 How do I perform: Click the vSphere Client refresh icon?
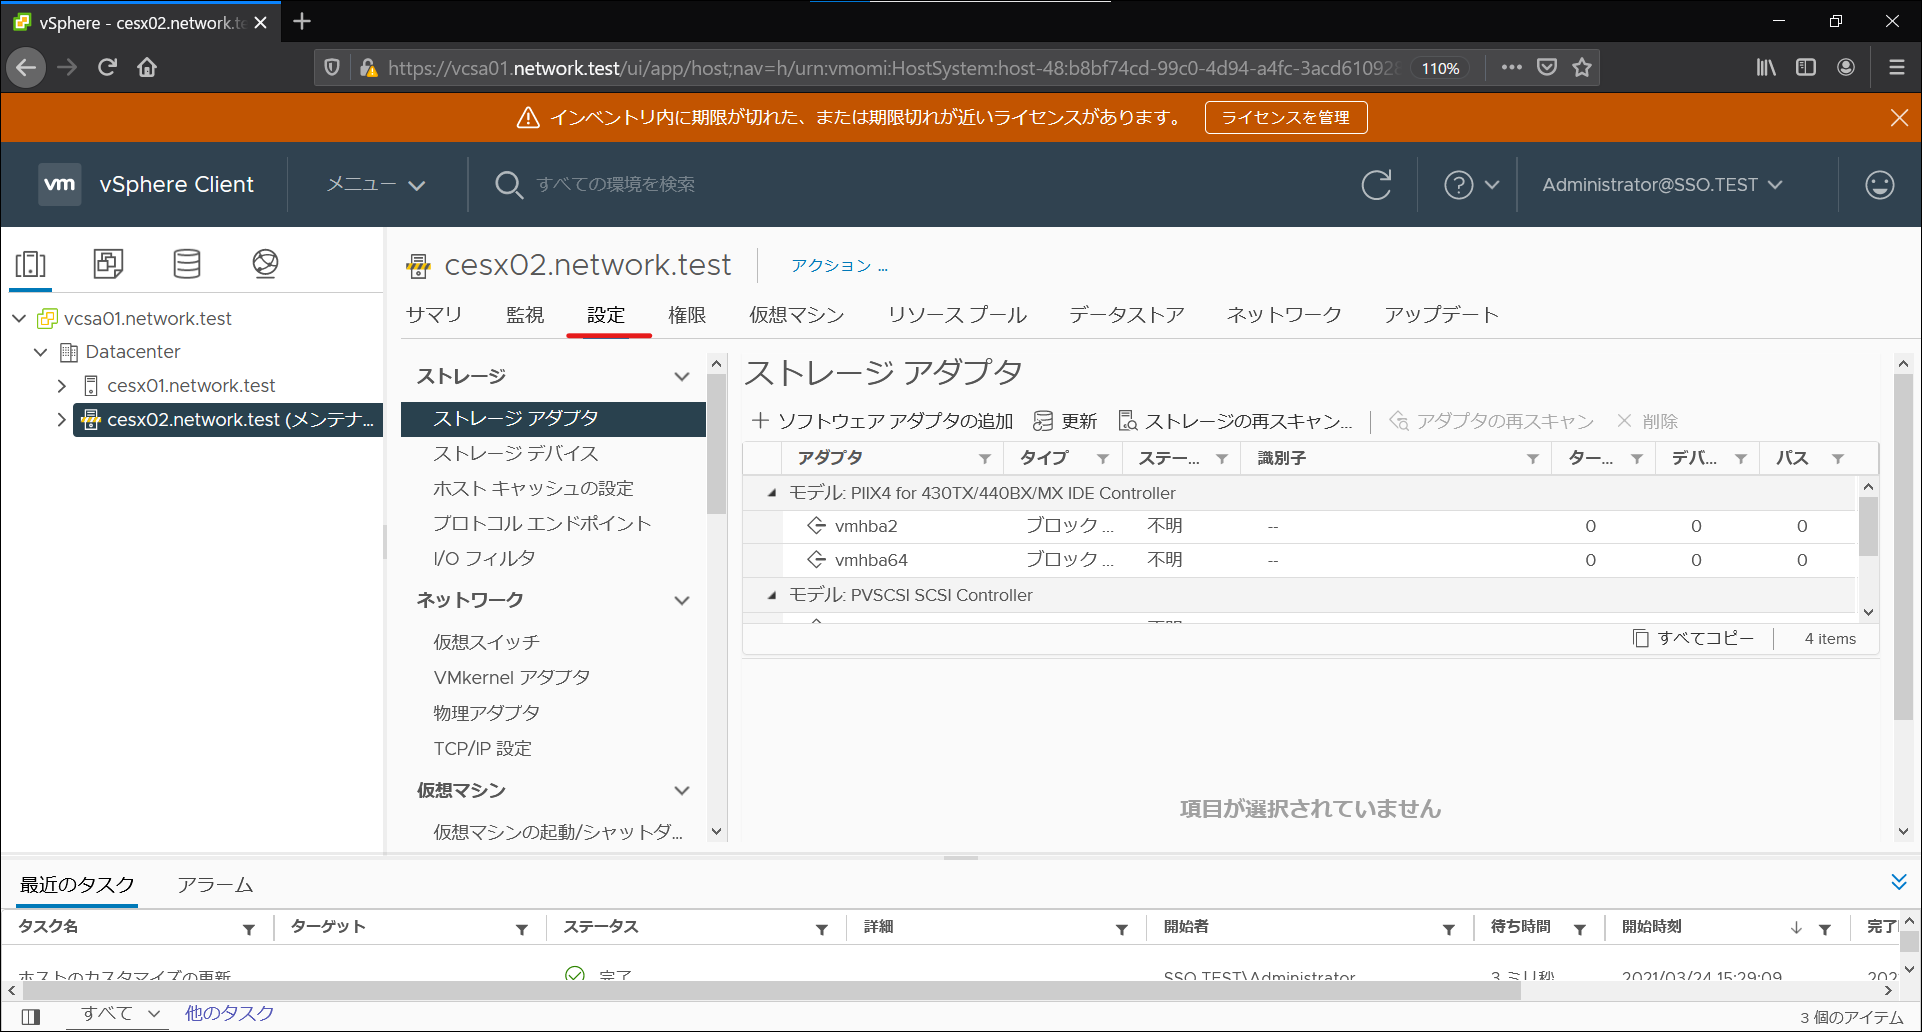(1376, 185)
